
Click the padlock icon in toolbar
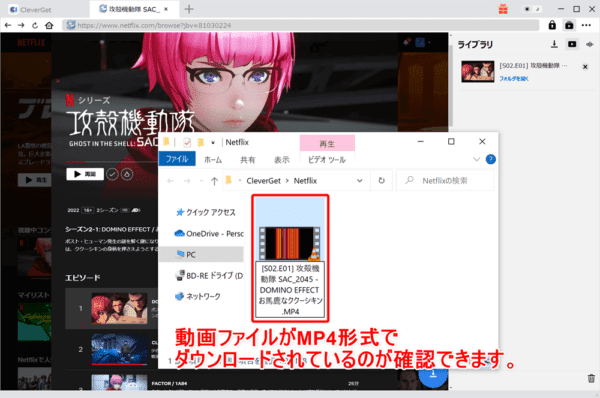click(552, 25)
